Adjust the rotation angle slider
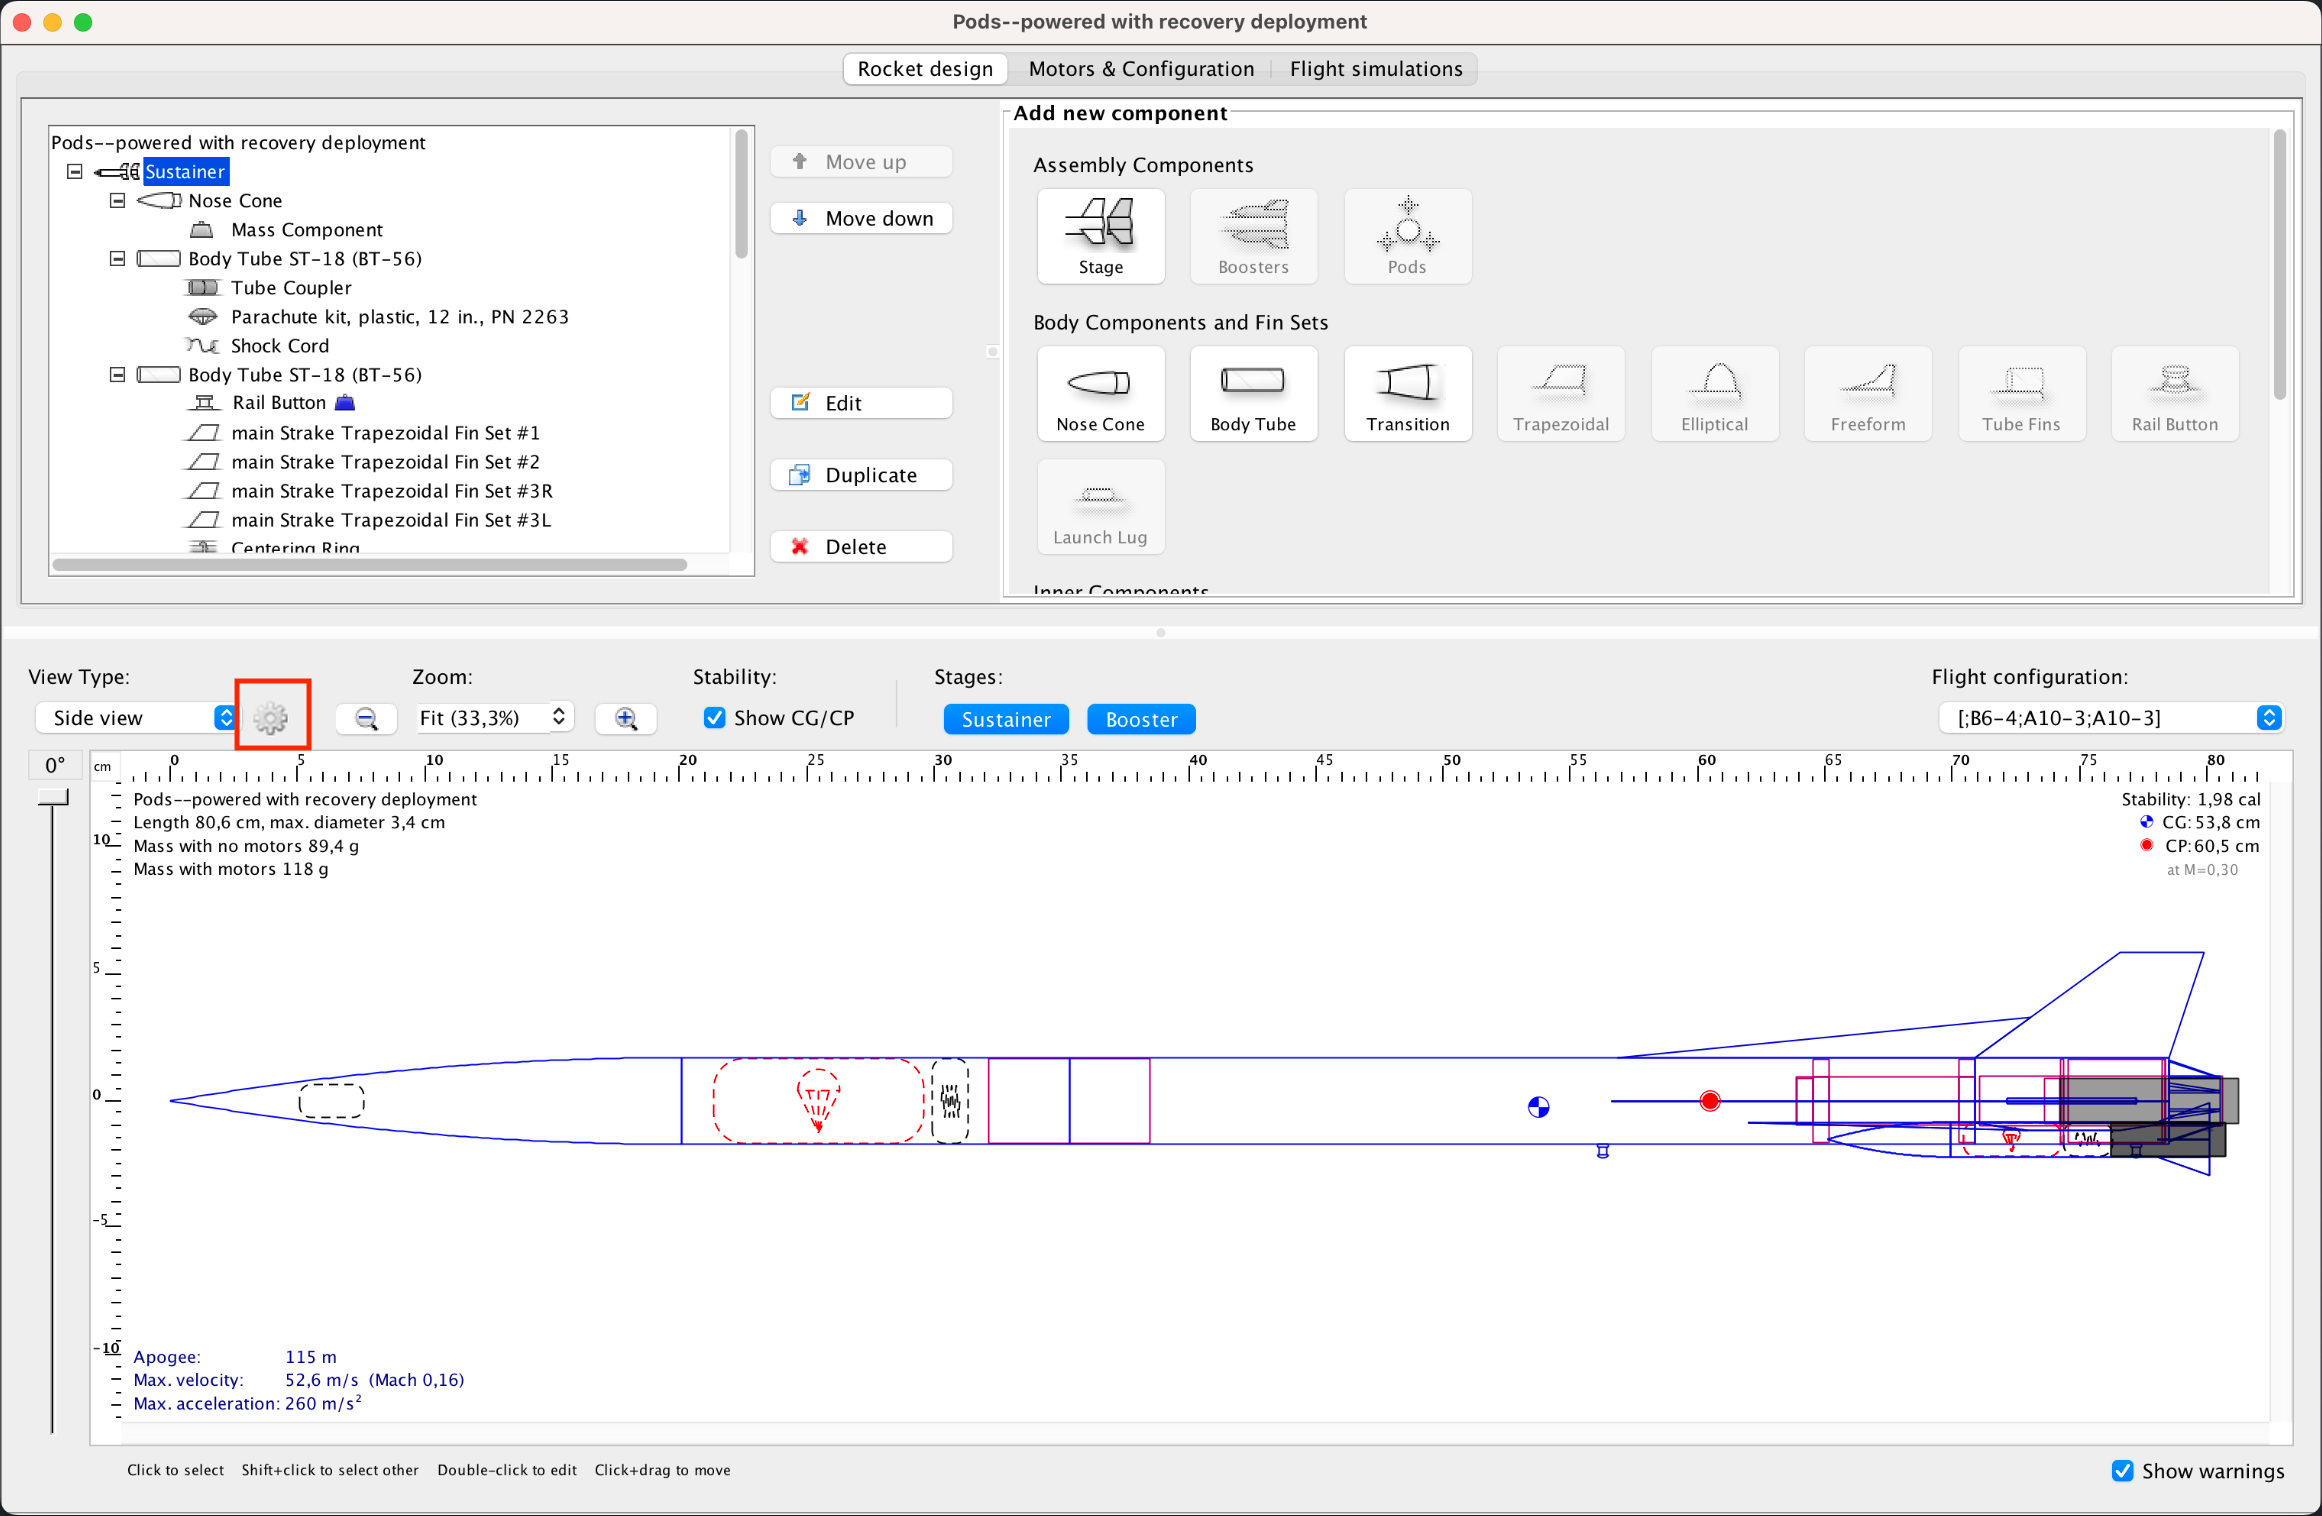 coord(53,797)
